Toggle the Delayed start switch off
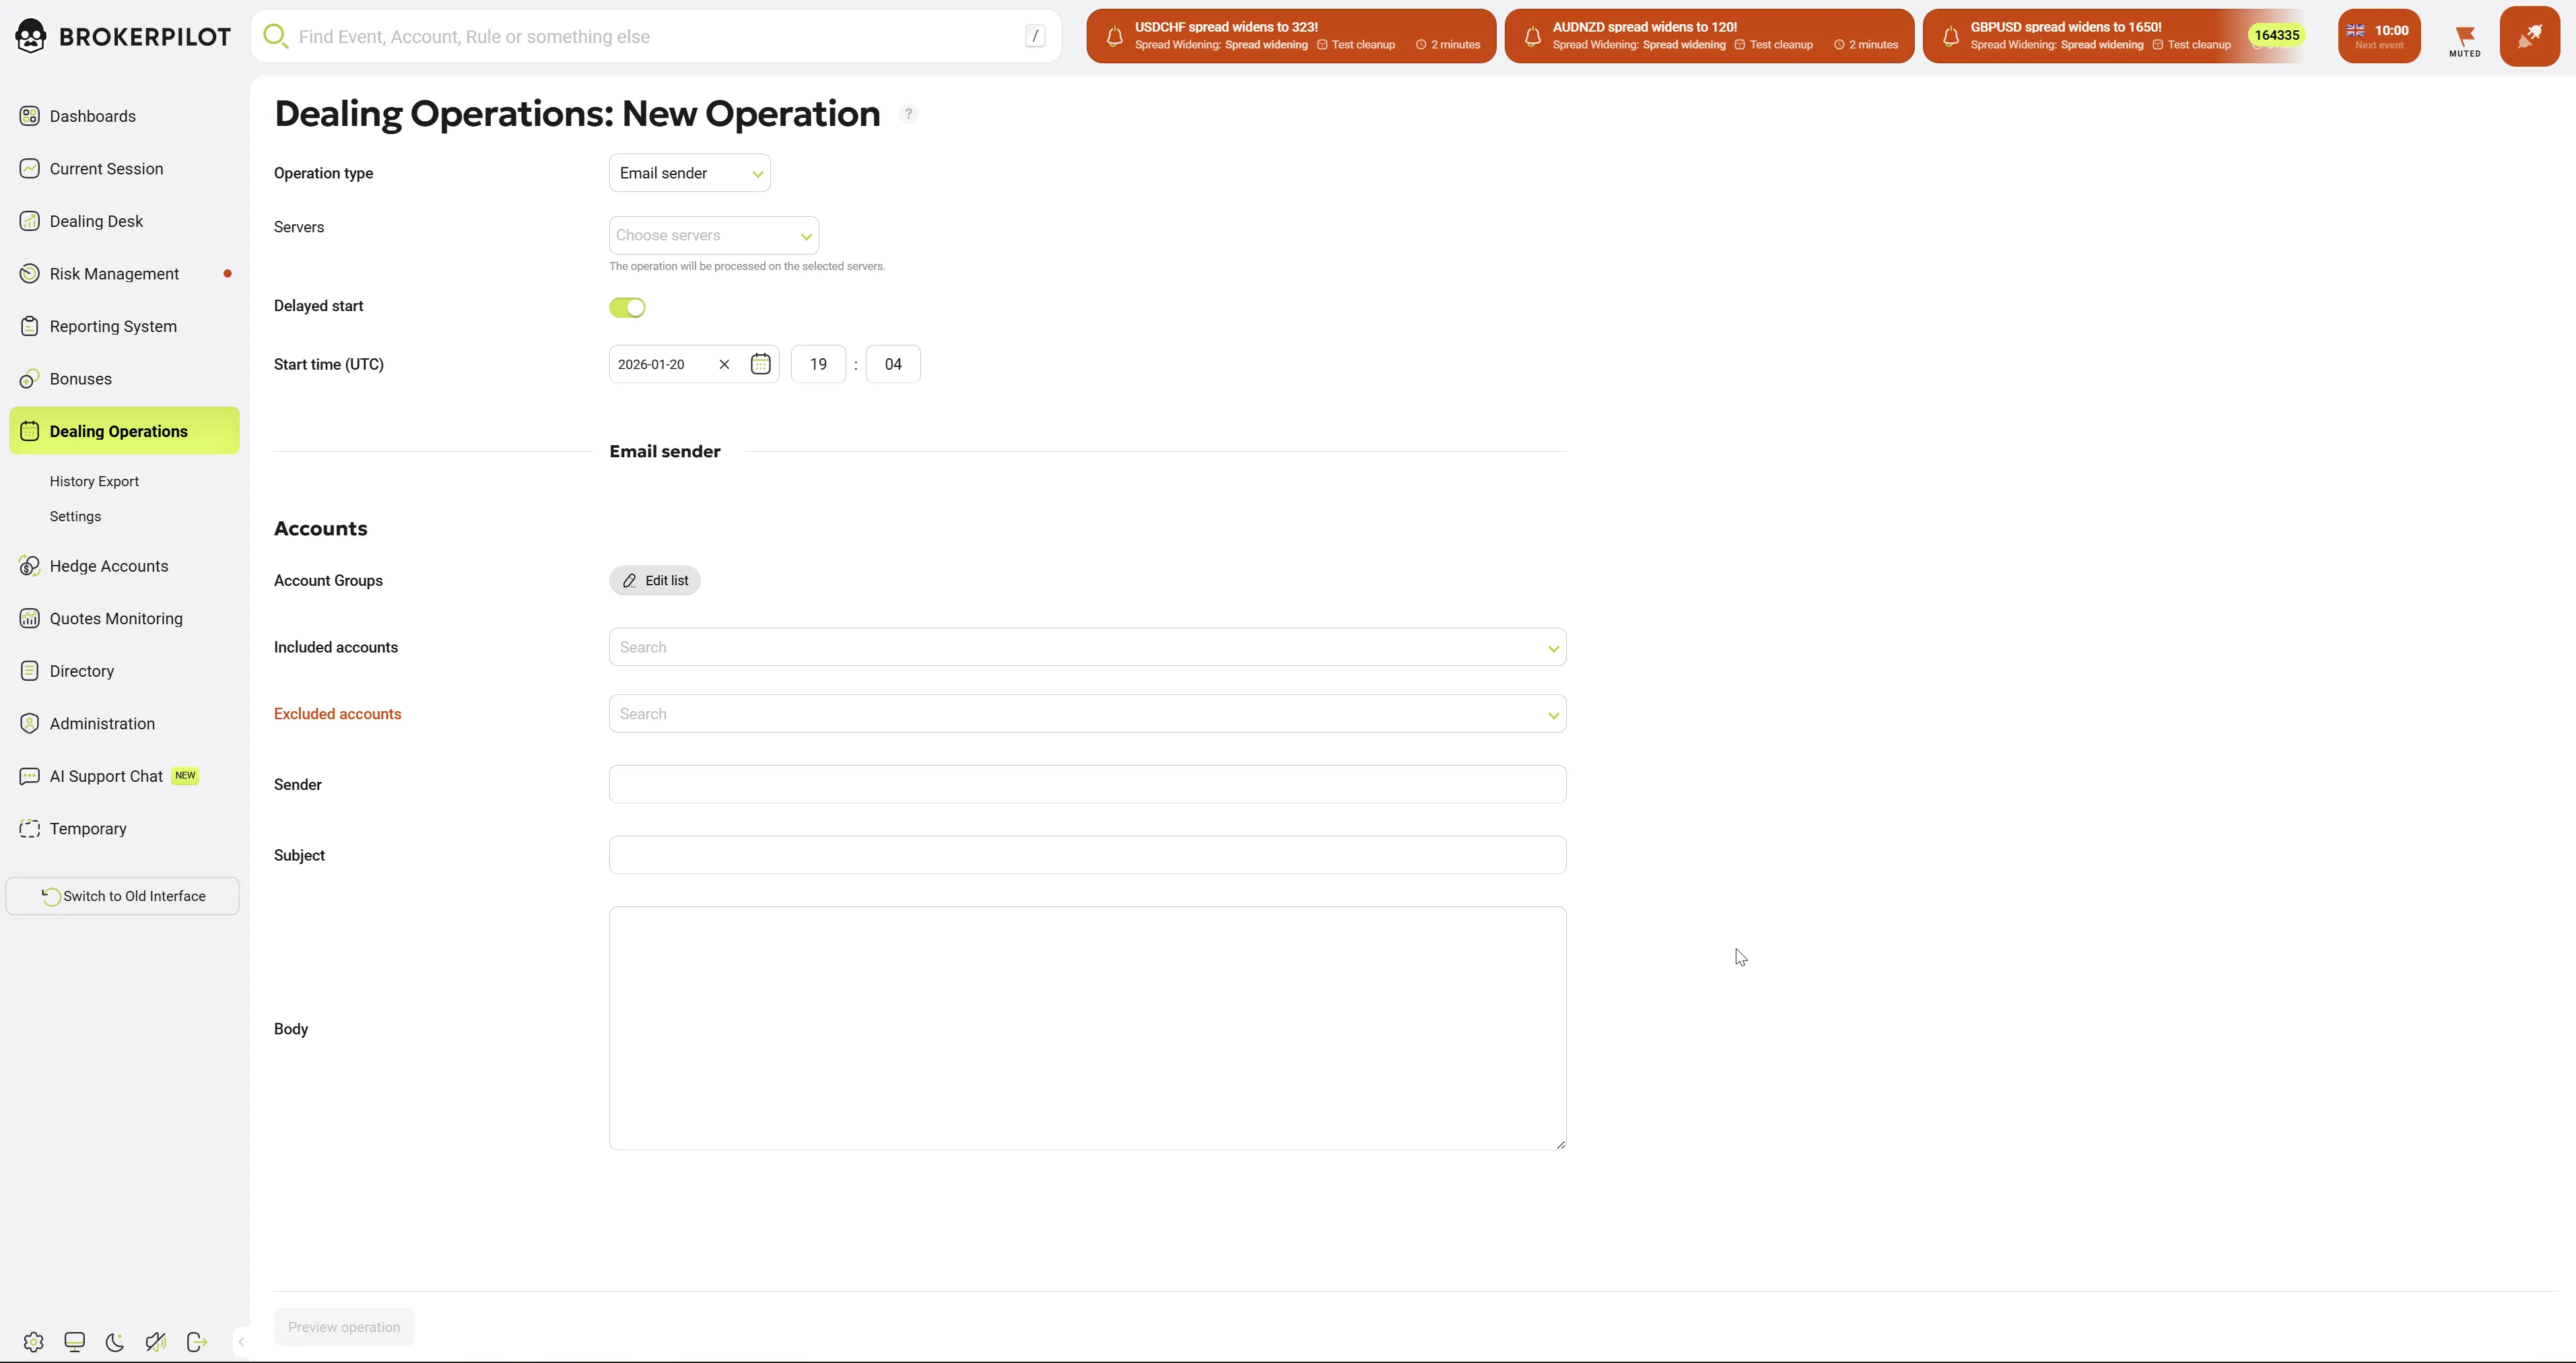Screen dimensions: 2576x1363 click(x=627, y=307)
